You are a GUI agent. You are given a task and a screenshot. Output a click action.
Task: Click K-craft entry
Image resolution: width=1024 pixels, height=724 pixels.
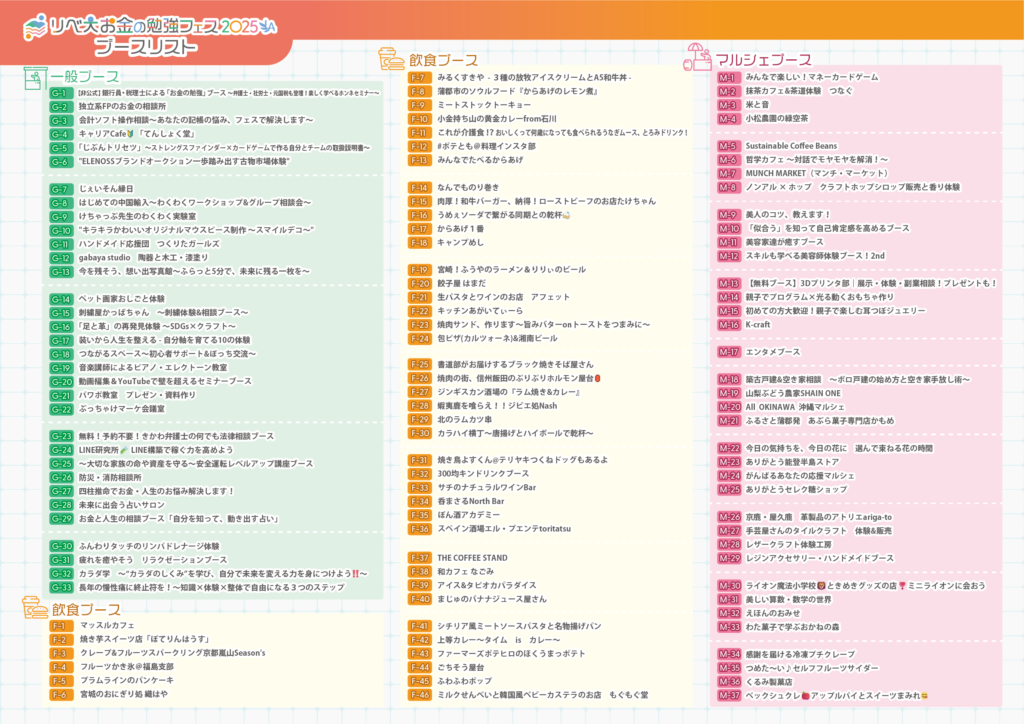[x=744, y=324]
